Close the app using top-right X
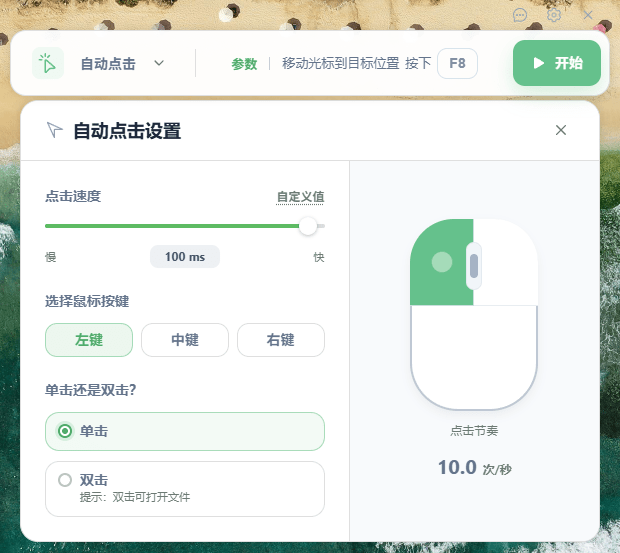Image resolution: width=620 pixels, height=553 pixels. click(x=588, y=15)
